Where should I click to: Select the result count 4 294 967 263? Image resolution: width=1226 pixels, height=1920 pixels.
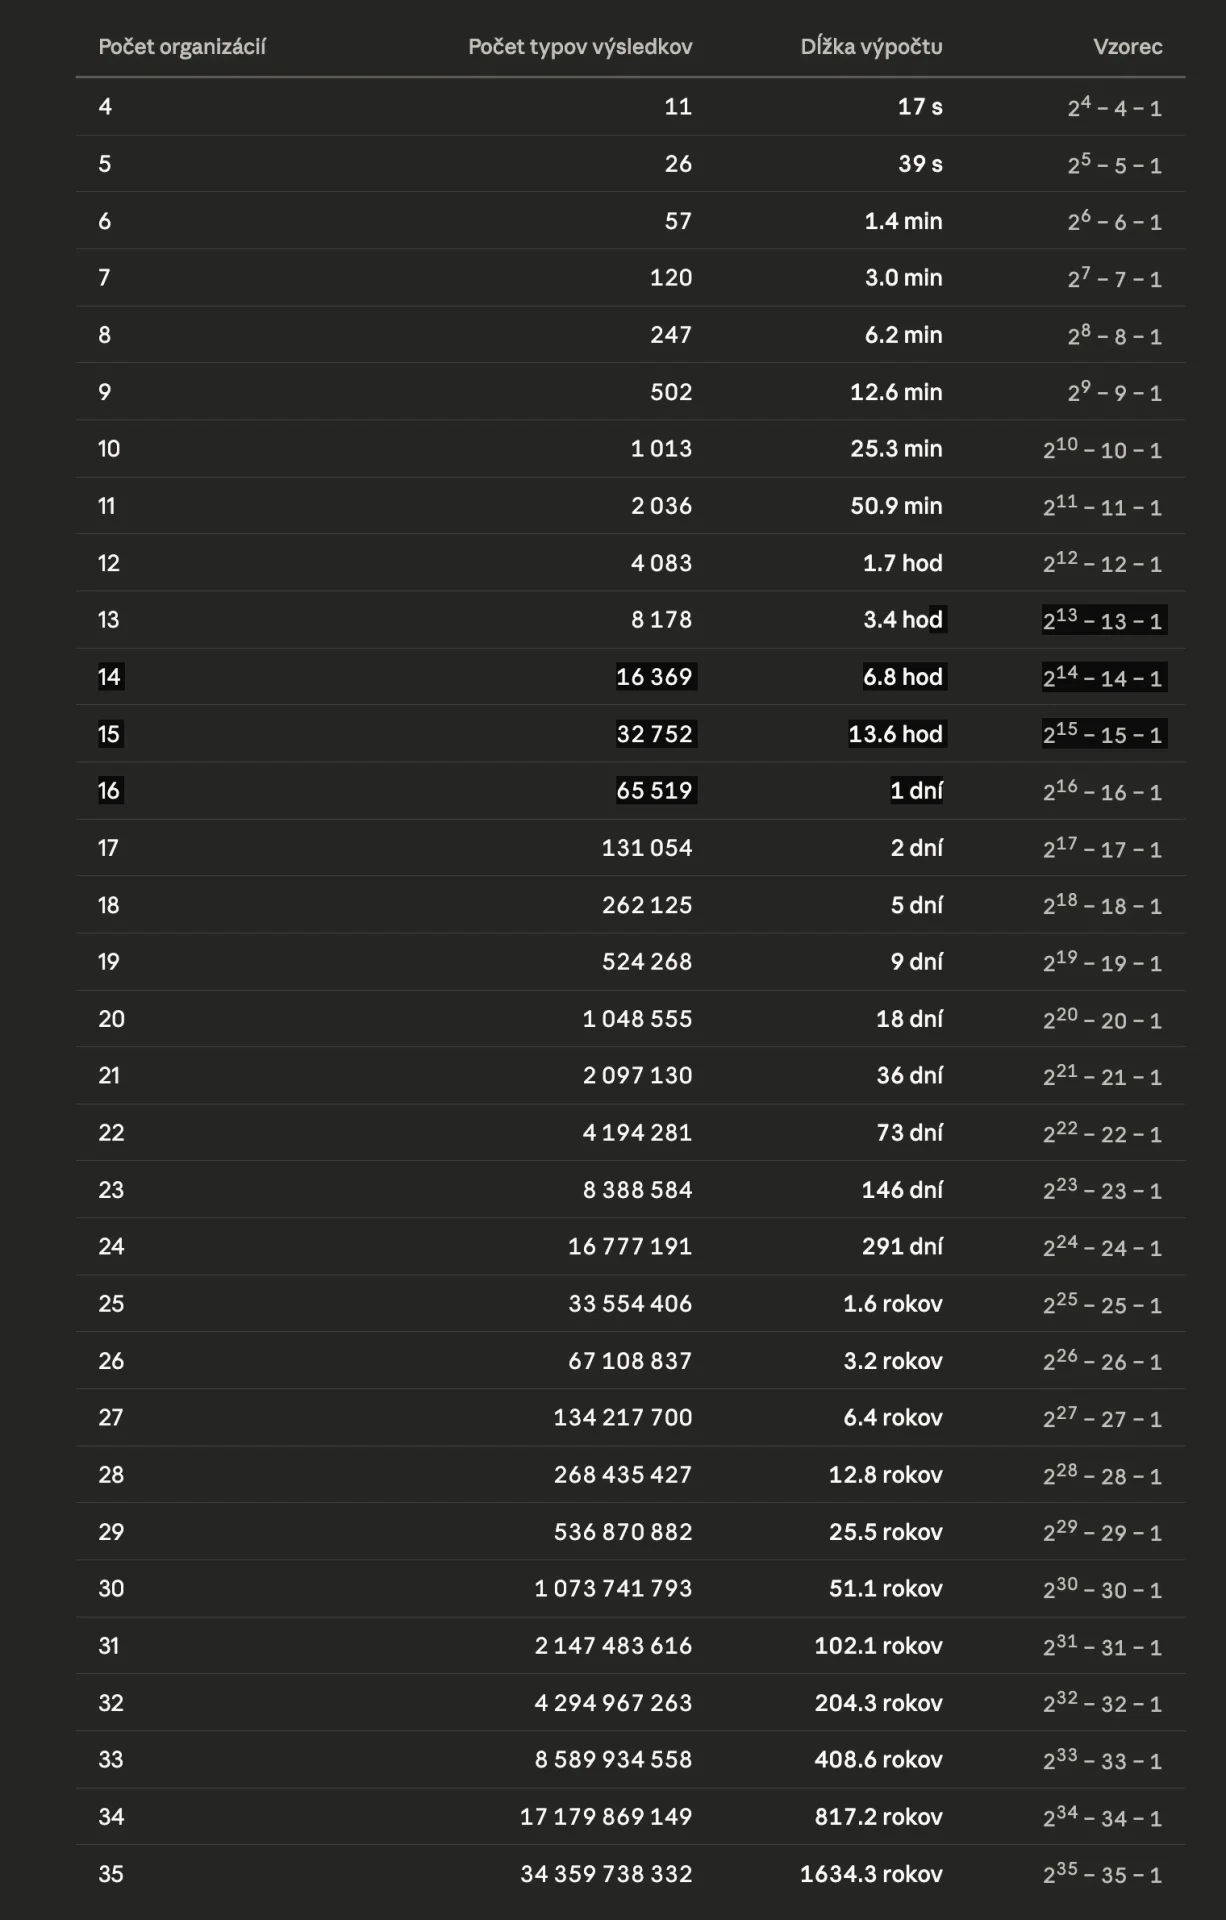[613, 1703]
